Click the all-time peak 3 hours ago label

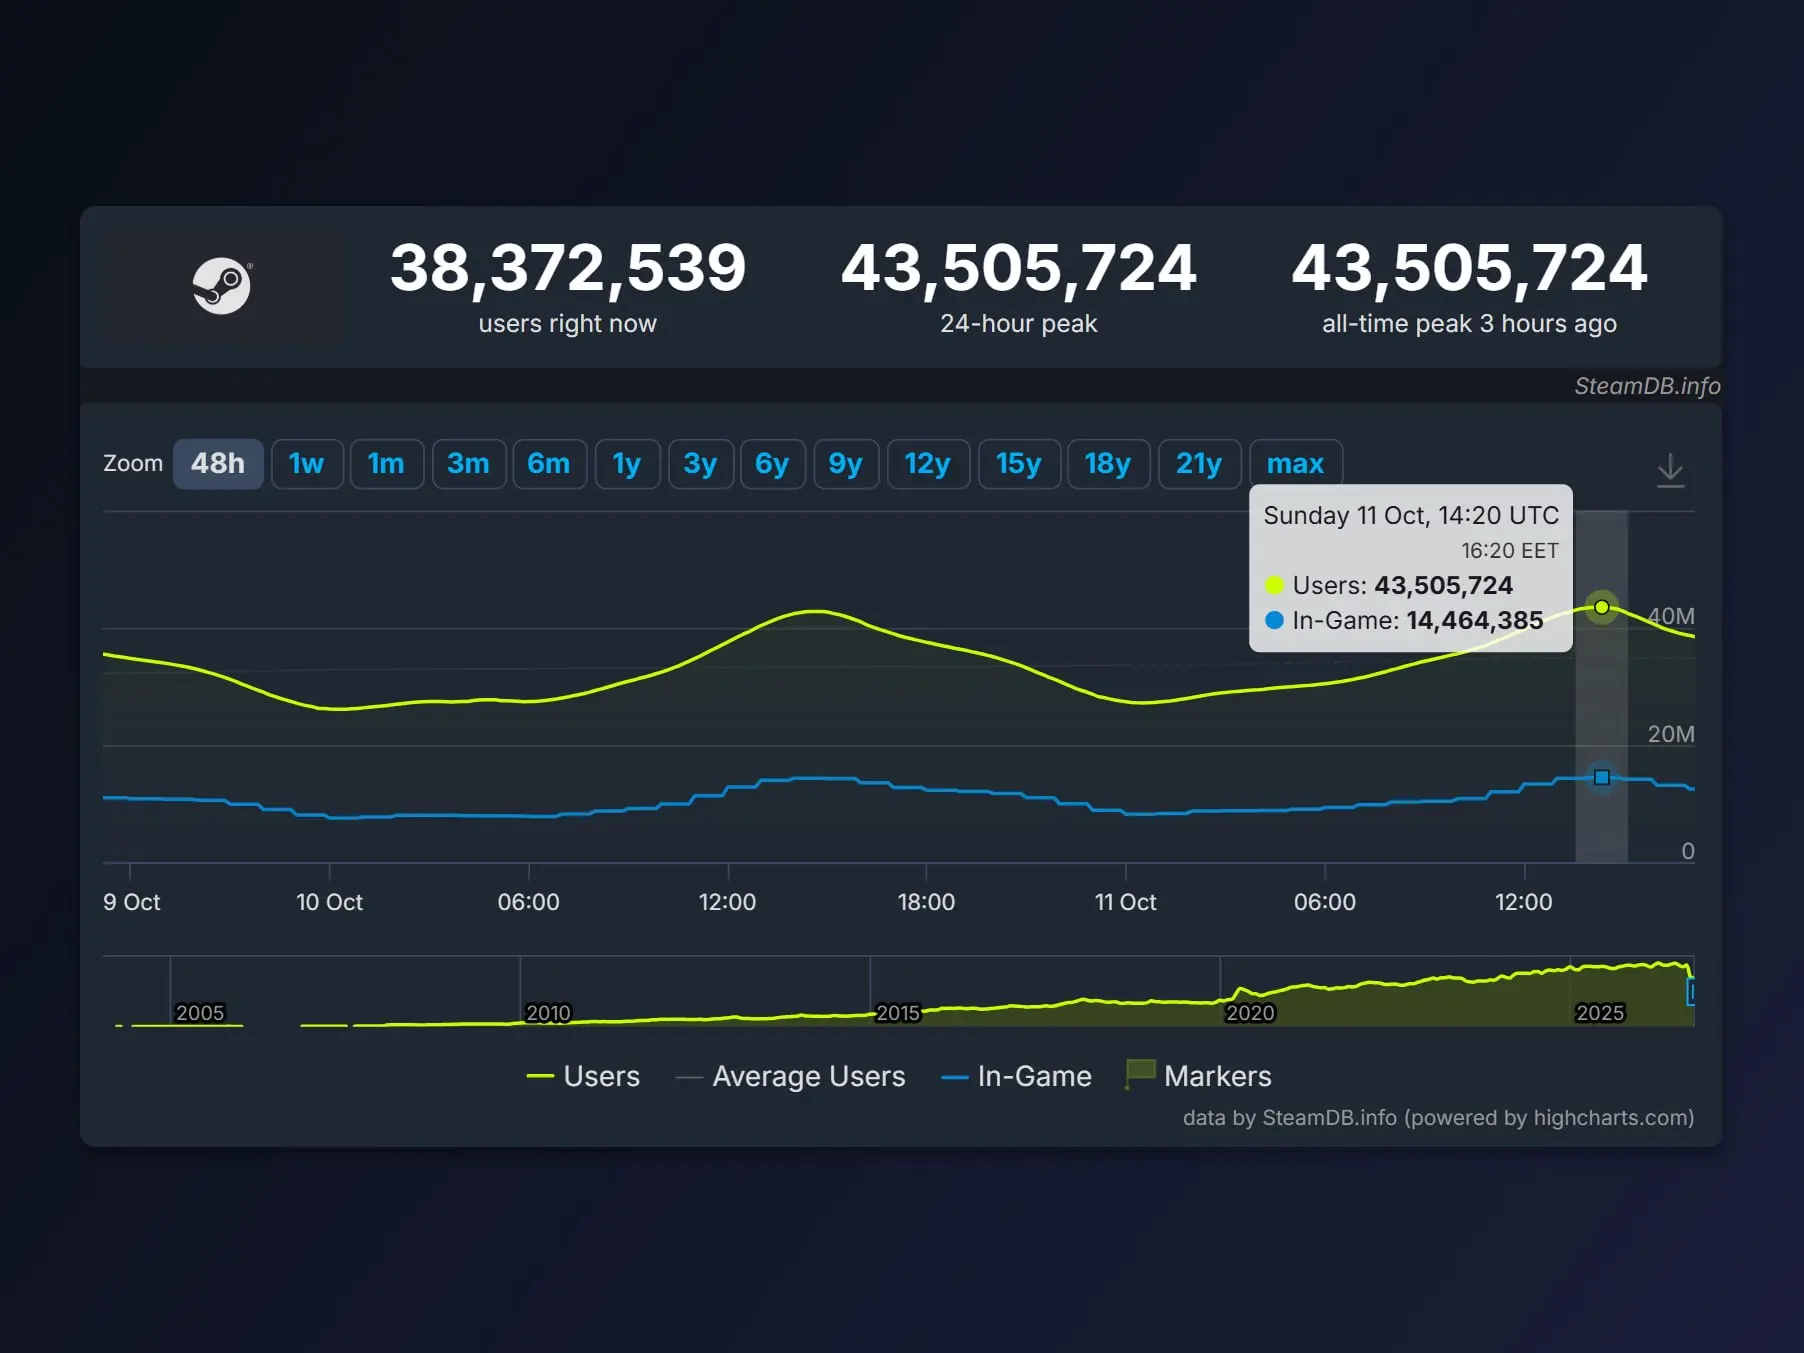1469,324
